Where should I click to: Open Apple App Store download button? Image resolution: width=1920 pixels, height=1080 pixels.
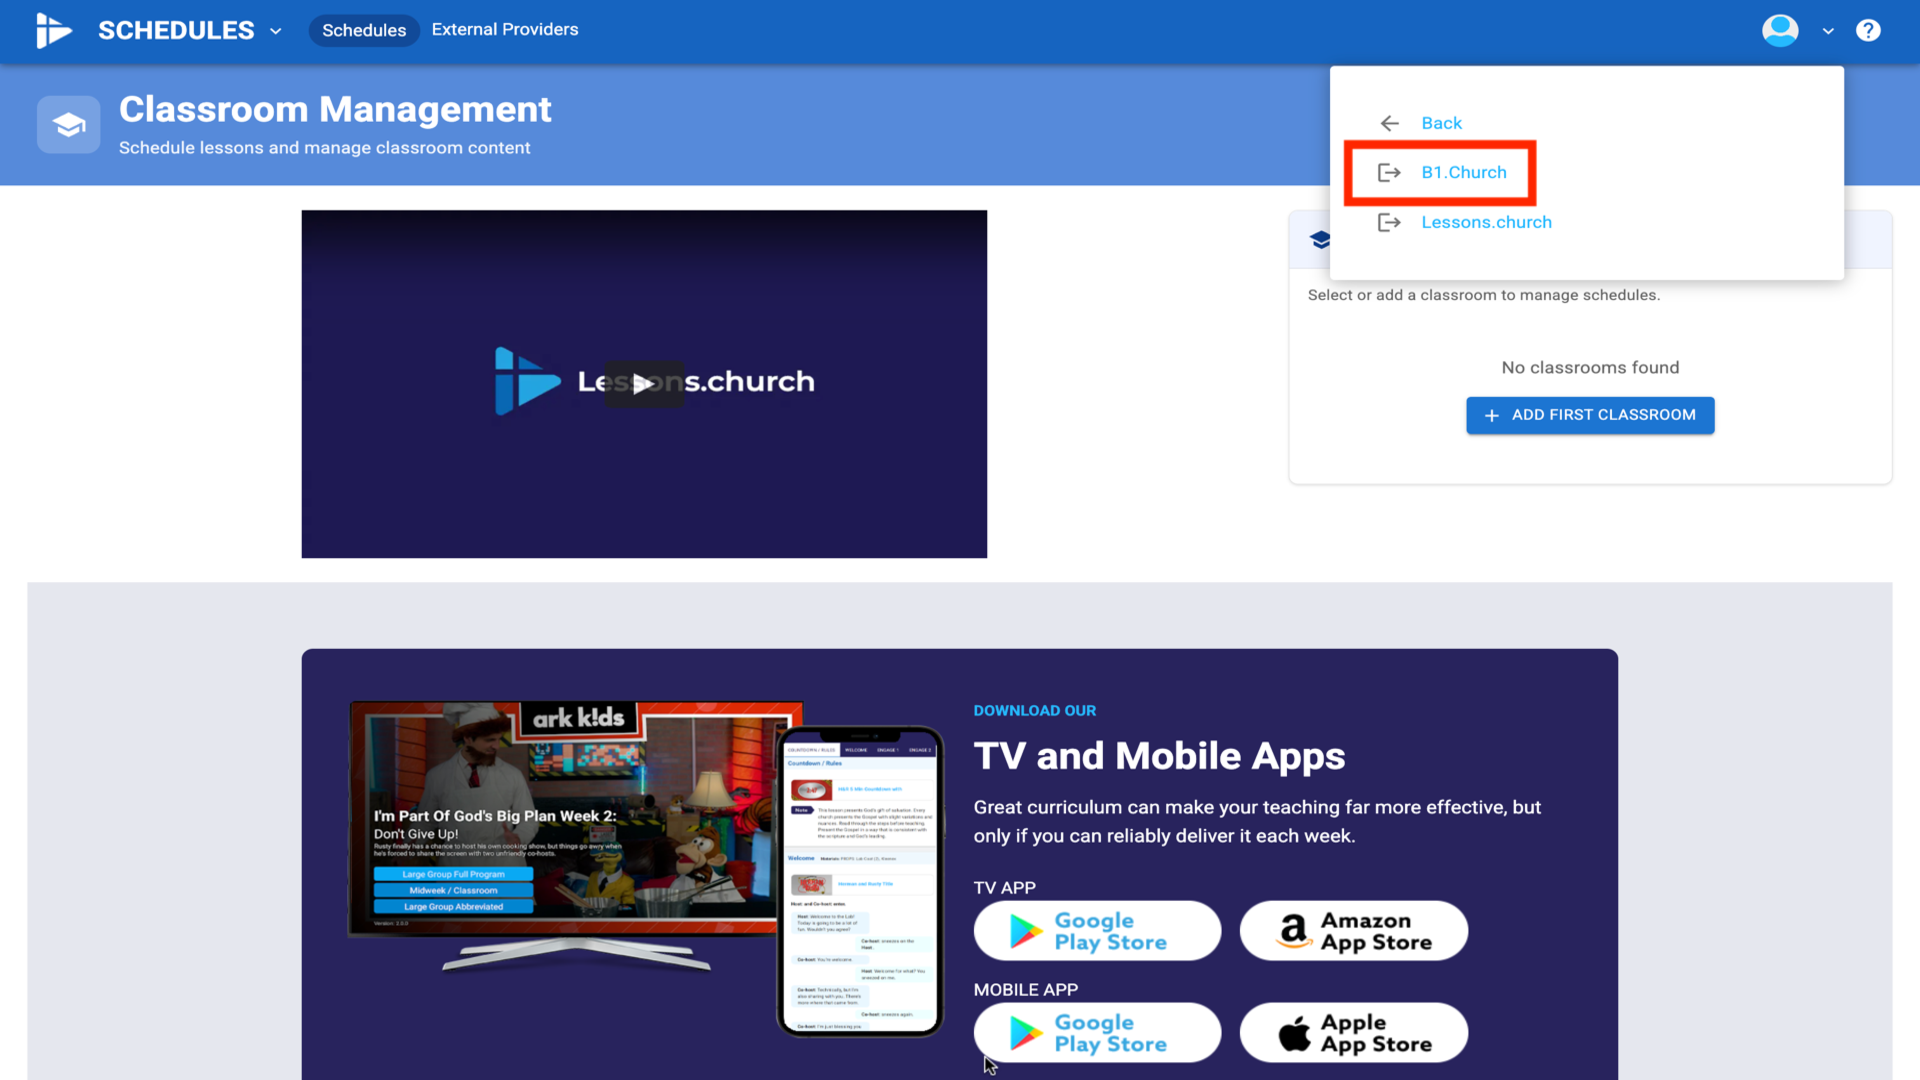[1353, 1033]
